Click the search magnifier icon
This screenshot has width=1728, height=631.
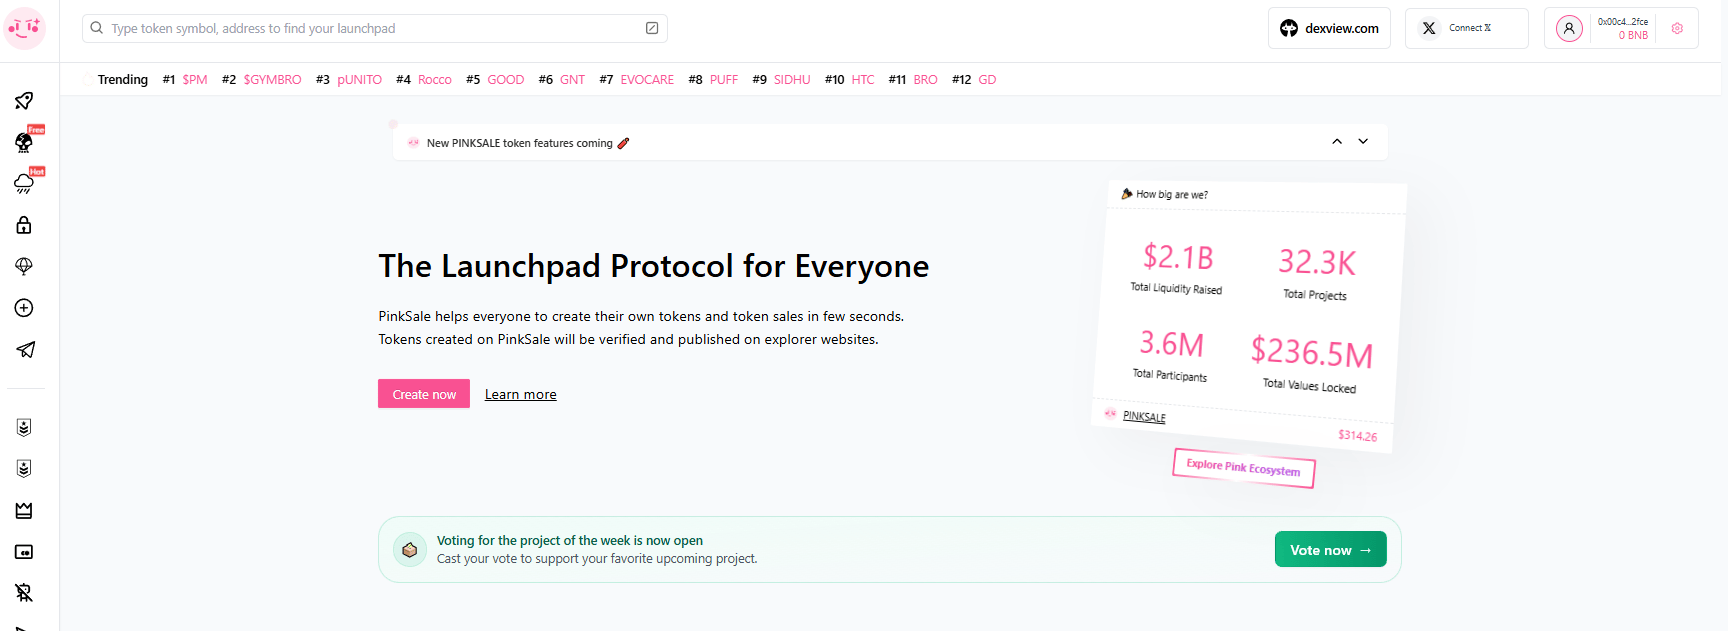[x=97, y=28]
